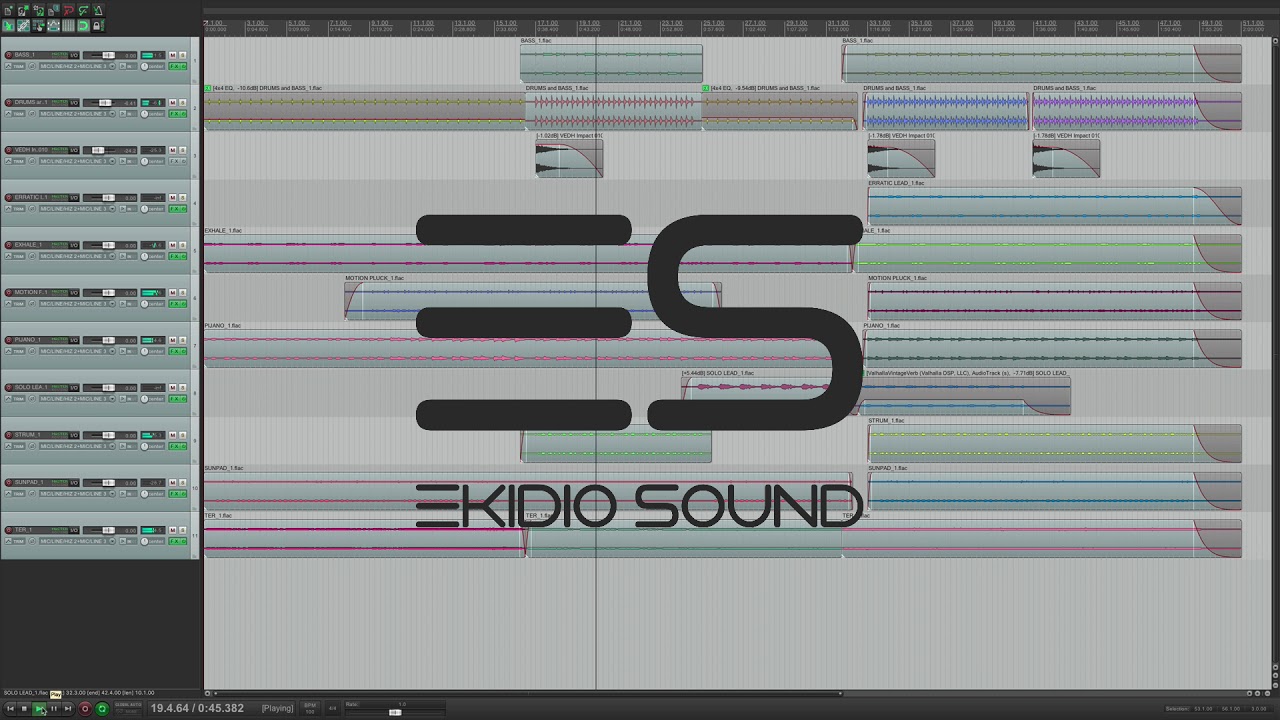Click the 4/4 time signature field
This screenshot has width=1280, height=720.
pos(332,708)
